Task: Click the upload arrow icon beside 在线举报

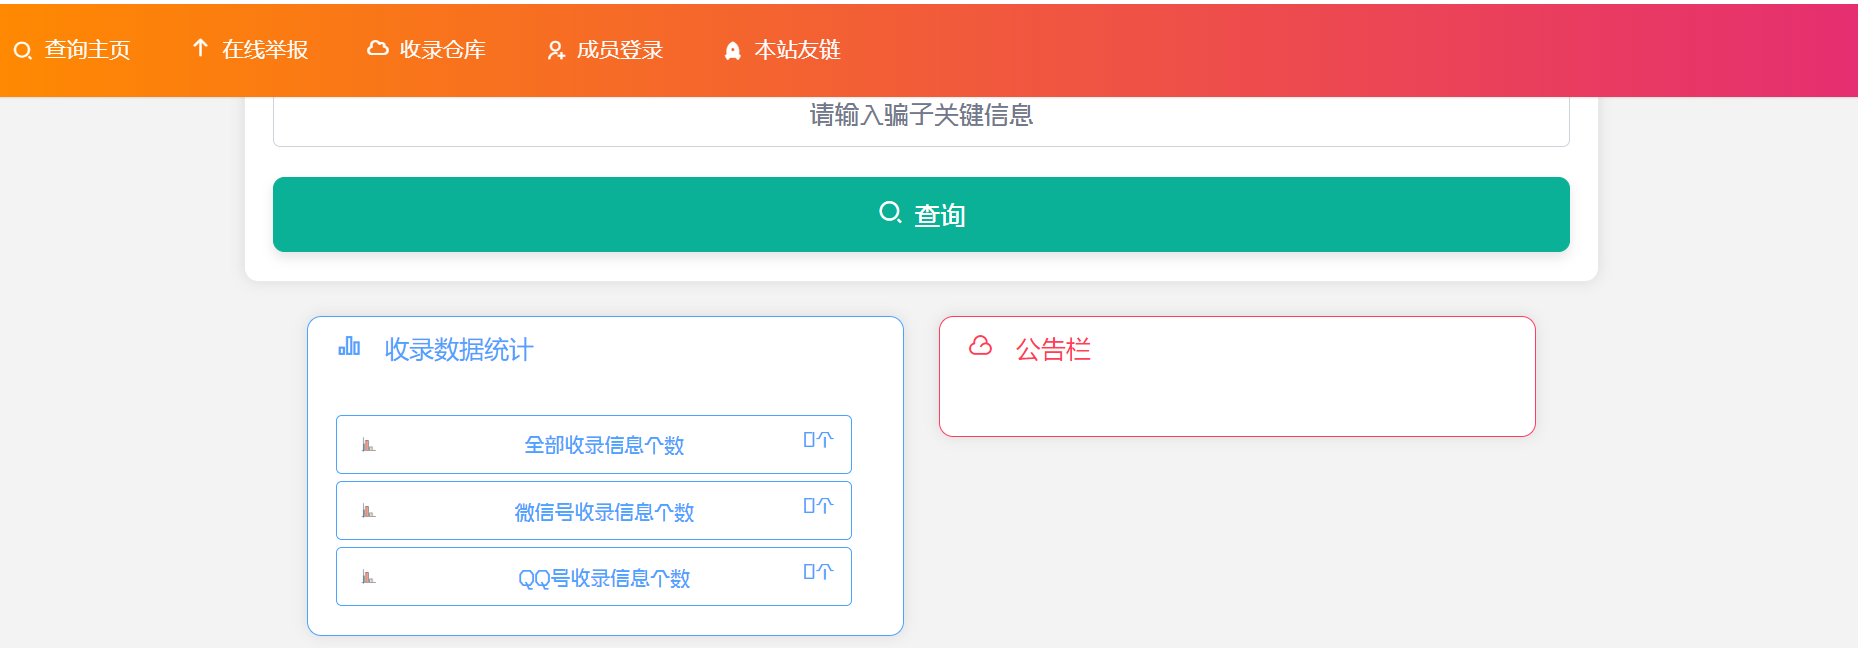Action: click(199, 47)
